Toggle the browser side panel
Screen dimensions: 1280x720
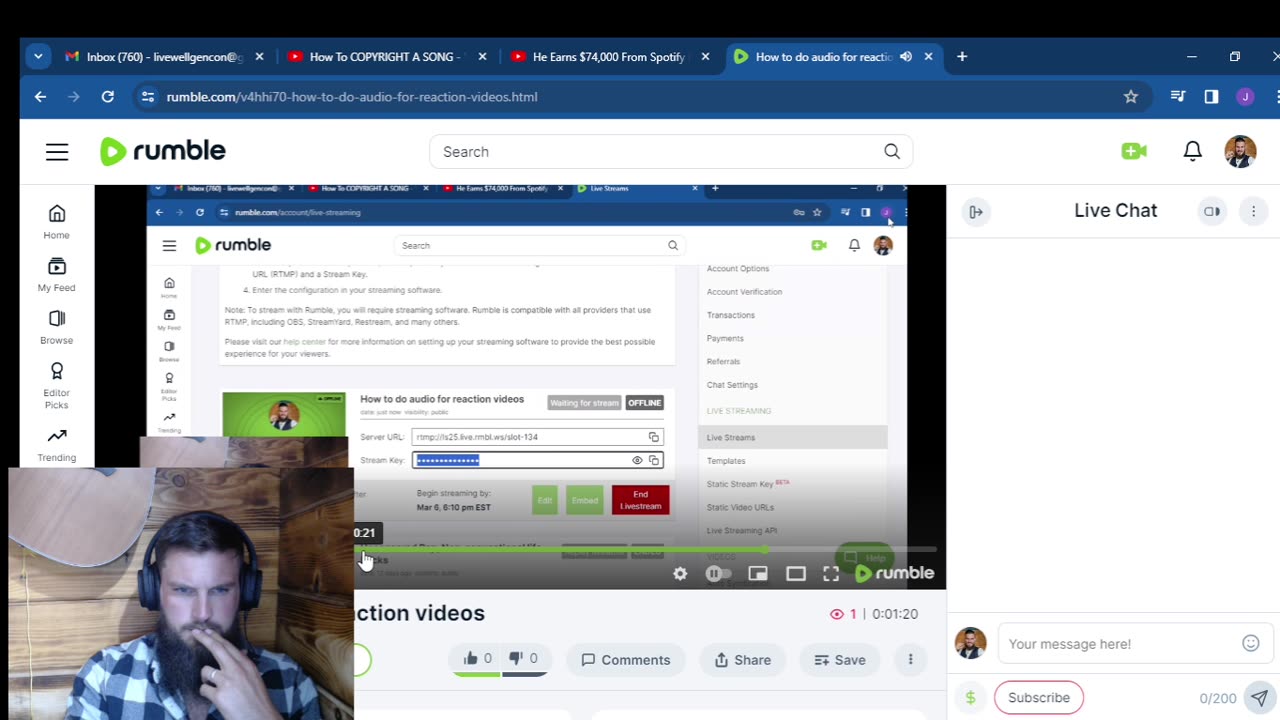1211,97
